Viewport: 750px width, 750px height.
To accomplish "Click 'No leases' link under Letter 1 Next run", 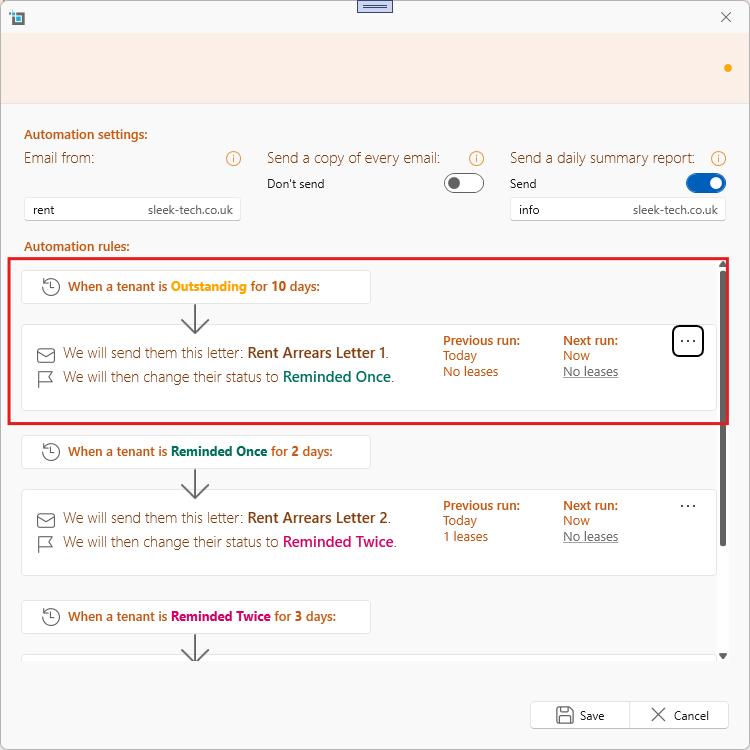I will coord(591,372).
